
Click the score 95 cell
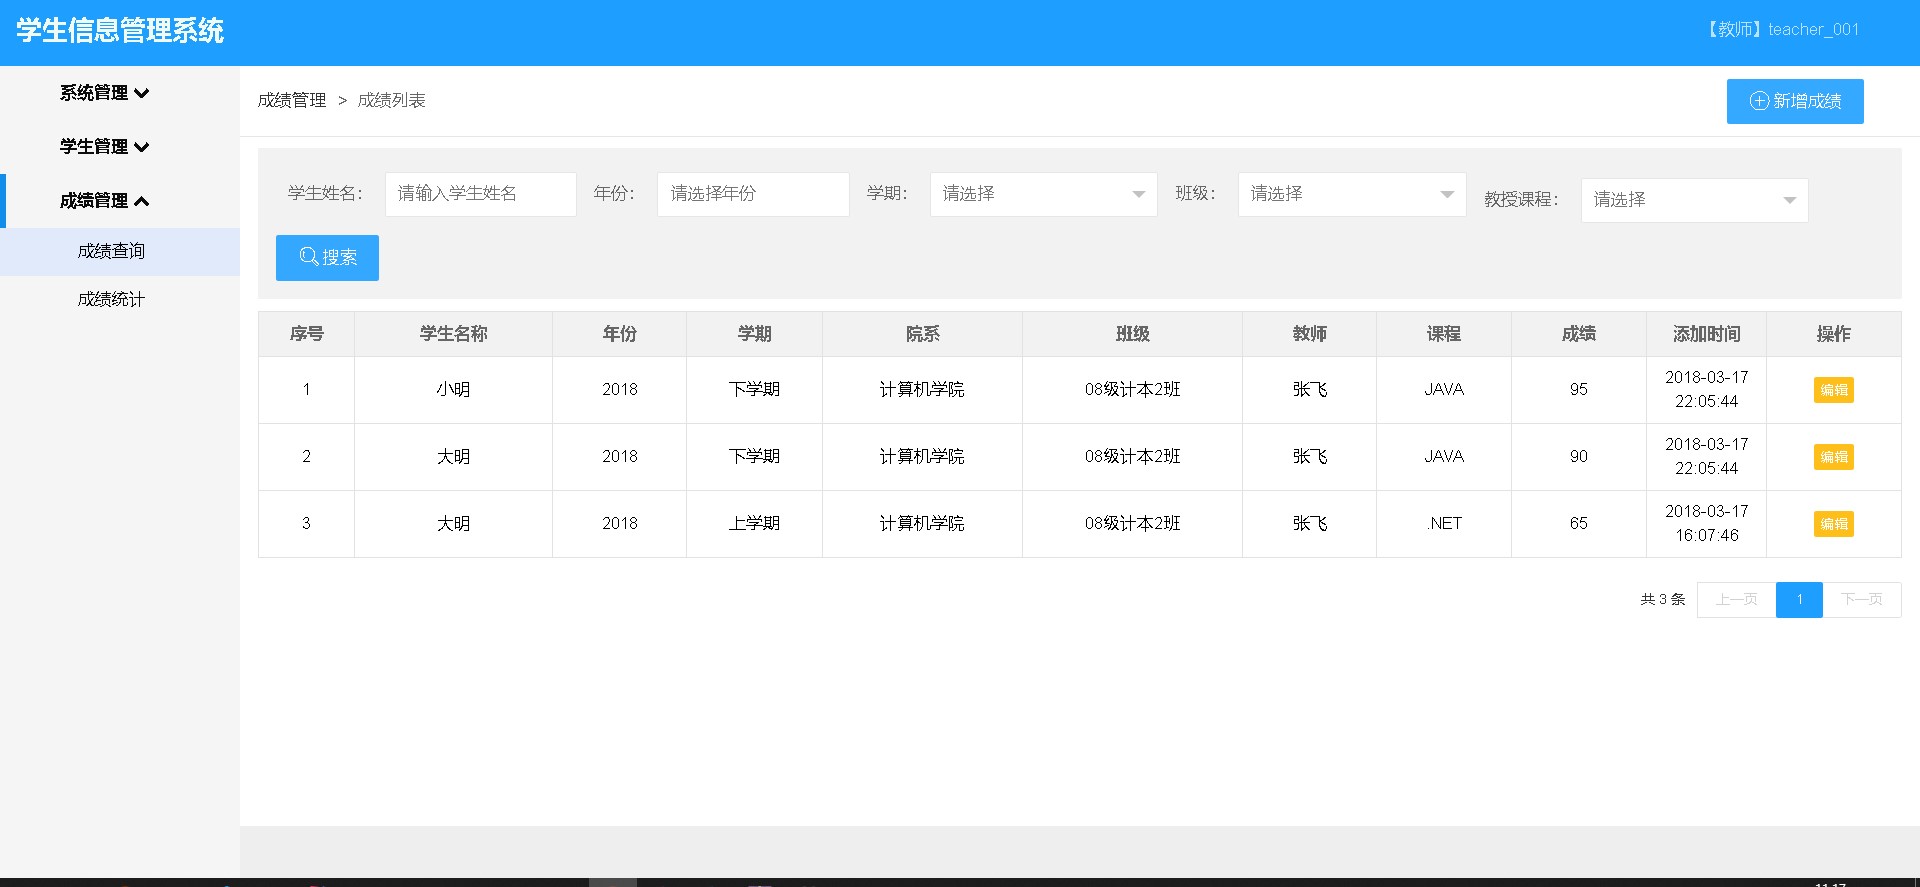1578,390
